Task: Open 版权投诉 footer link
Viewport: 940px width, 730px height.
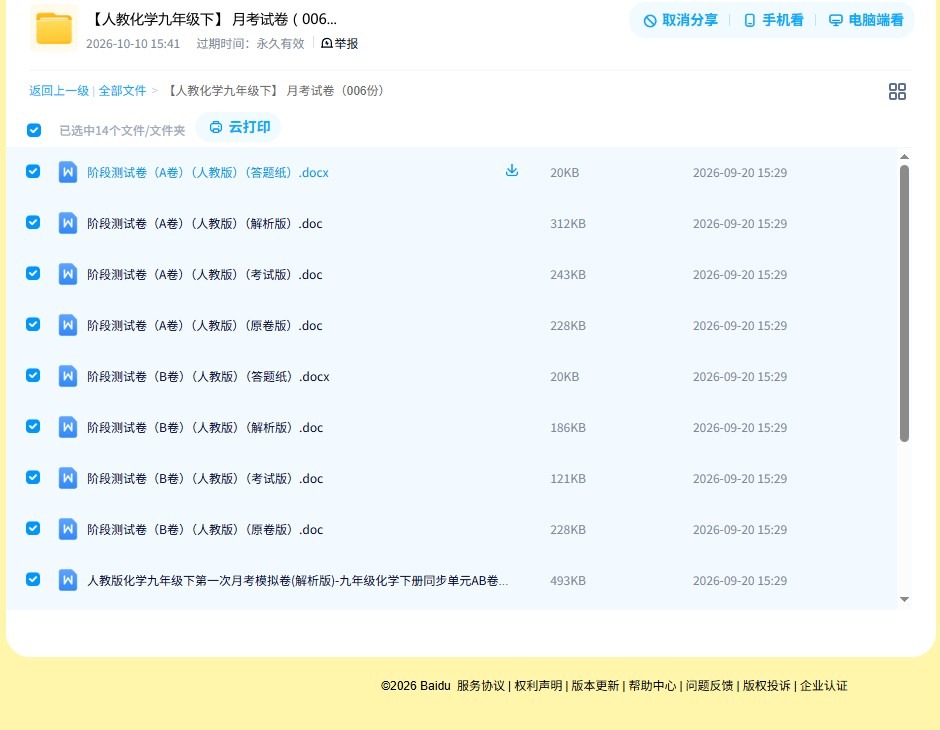Action: click(767, 686)
